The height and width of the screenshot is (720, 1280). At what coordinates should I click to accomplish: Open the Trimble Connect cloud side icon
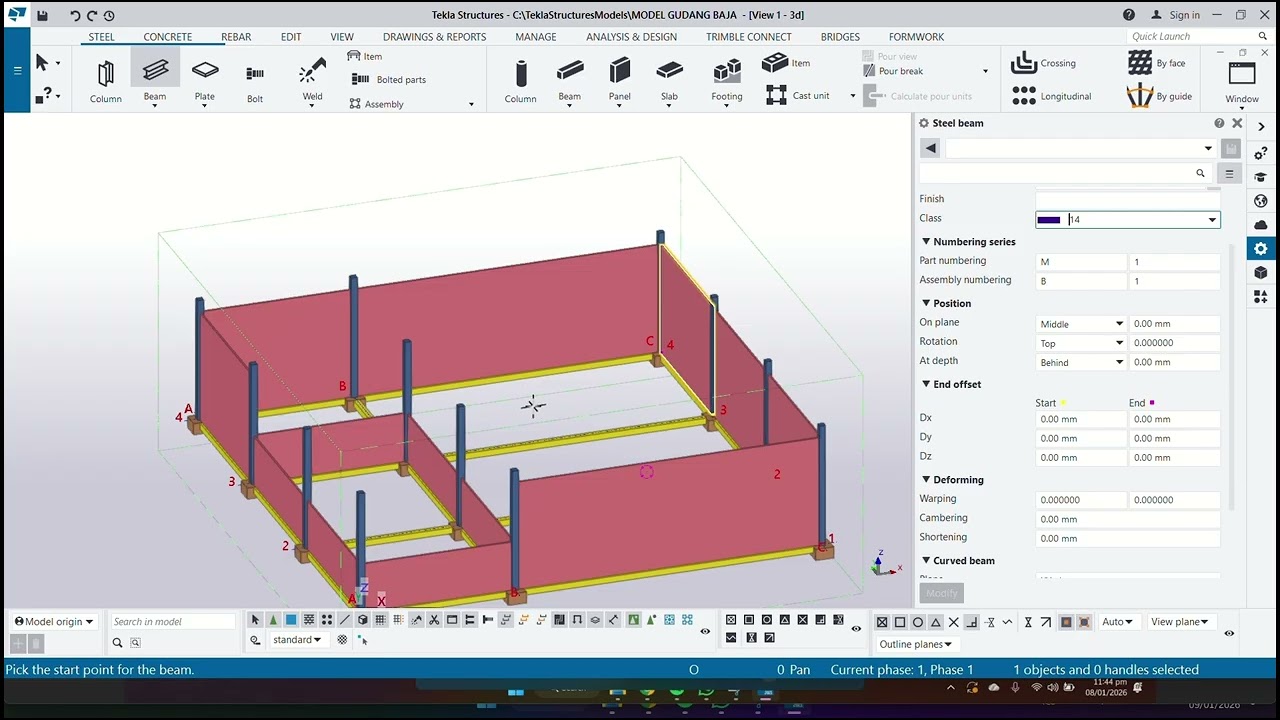[x=1261, y=225]
